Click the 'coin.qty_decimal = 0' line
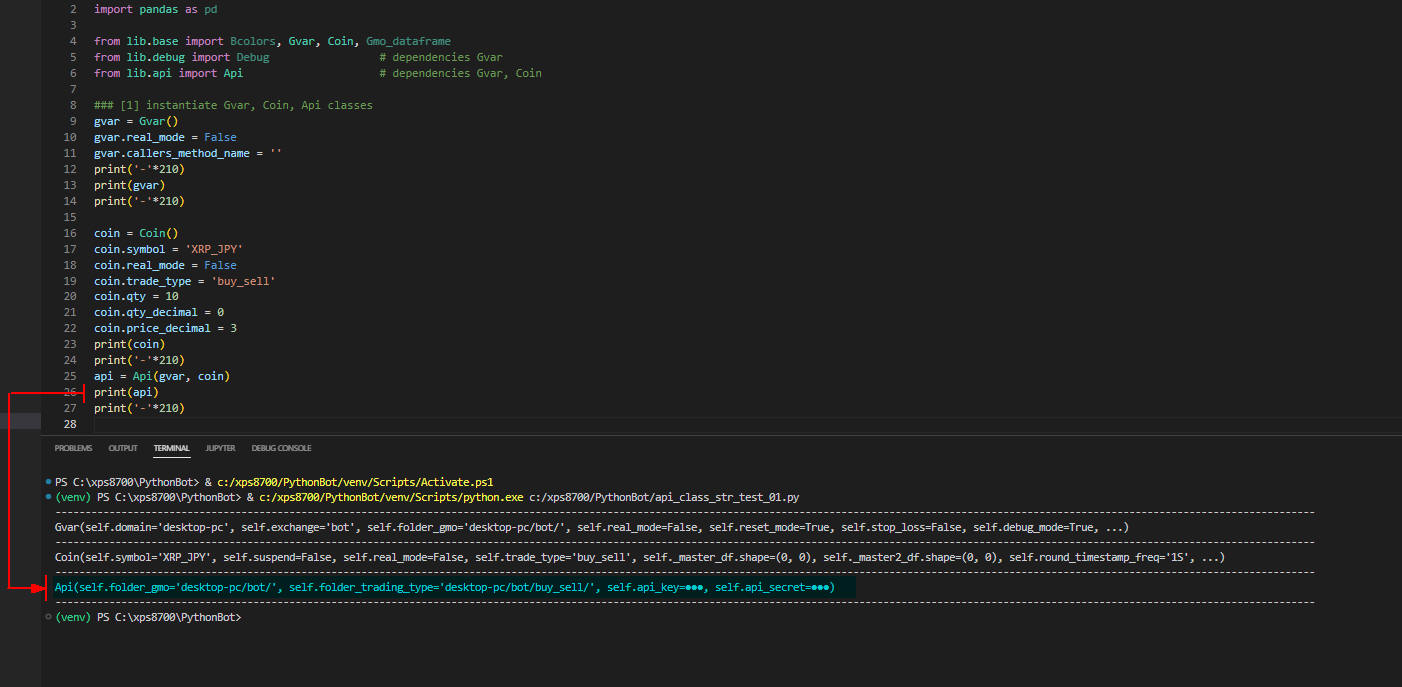Viewport: 1402px width, 687px height. pyautogui.click(x=159, y=313)
